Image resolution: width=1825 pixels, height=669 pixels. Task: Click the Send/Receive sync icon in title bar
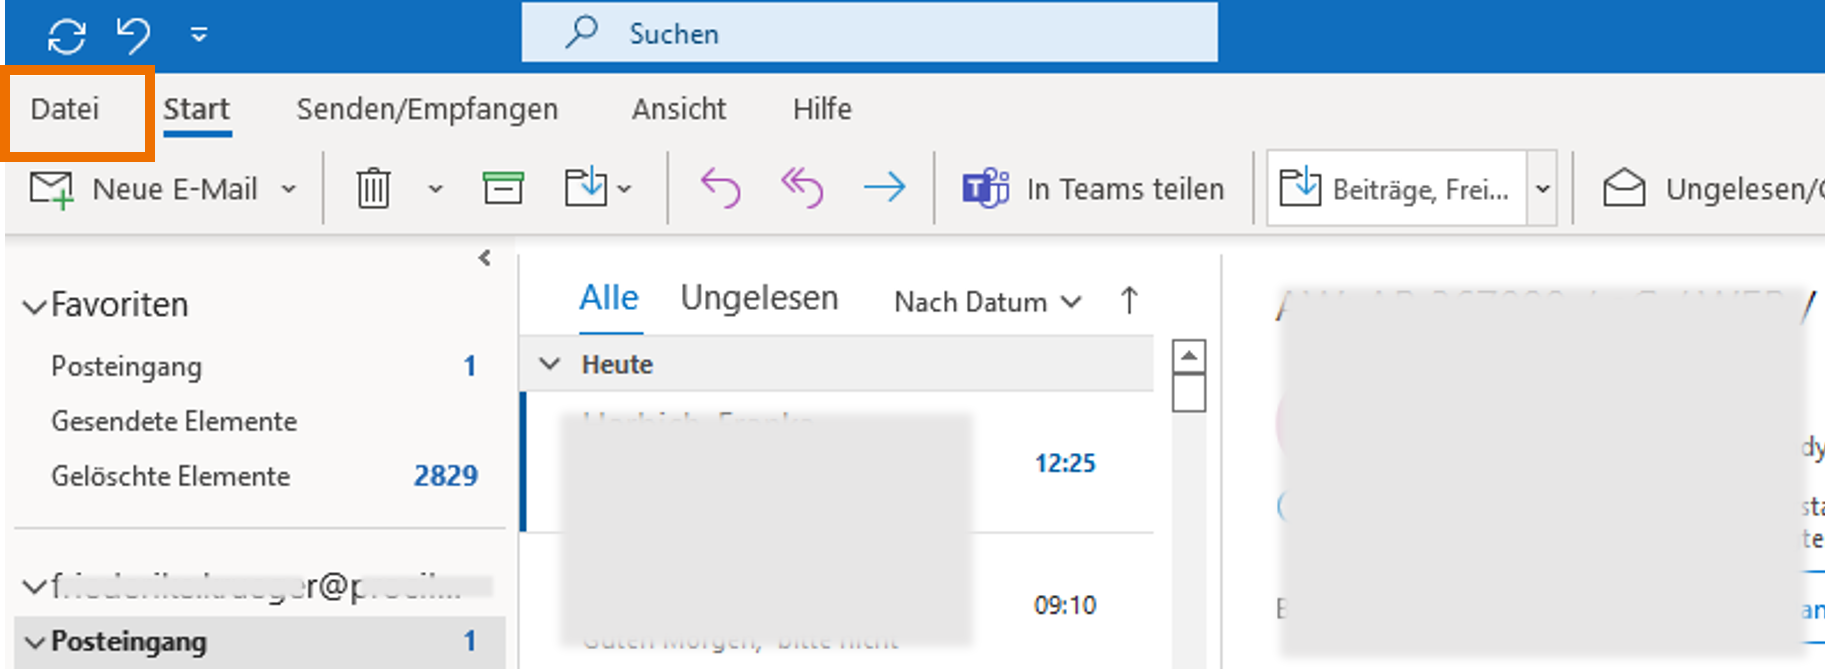66,36
